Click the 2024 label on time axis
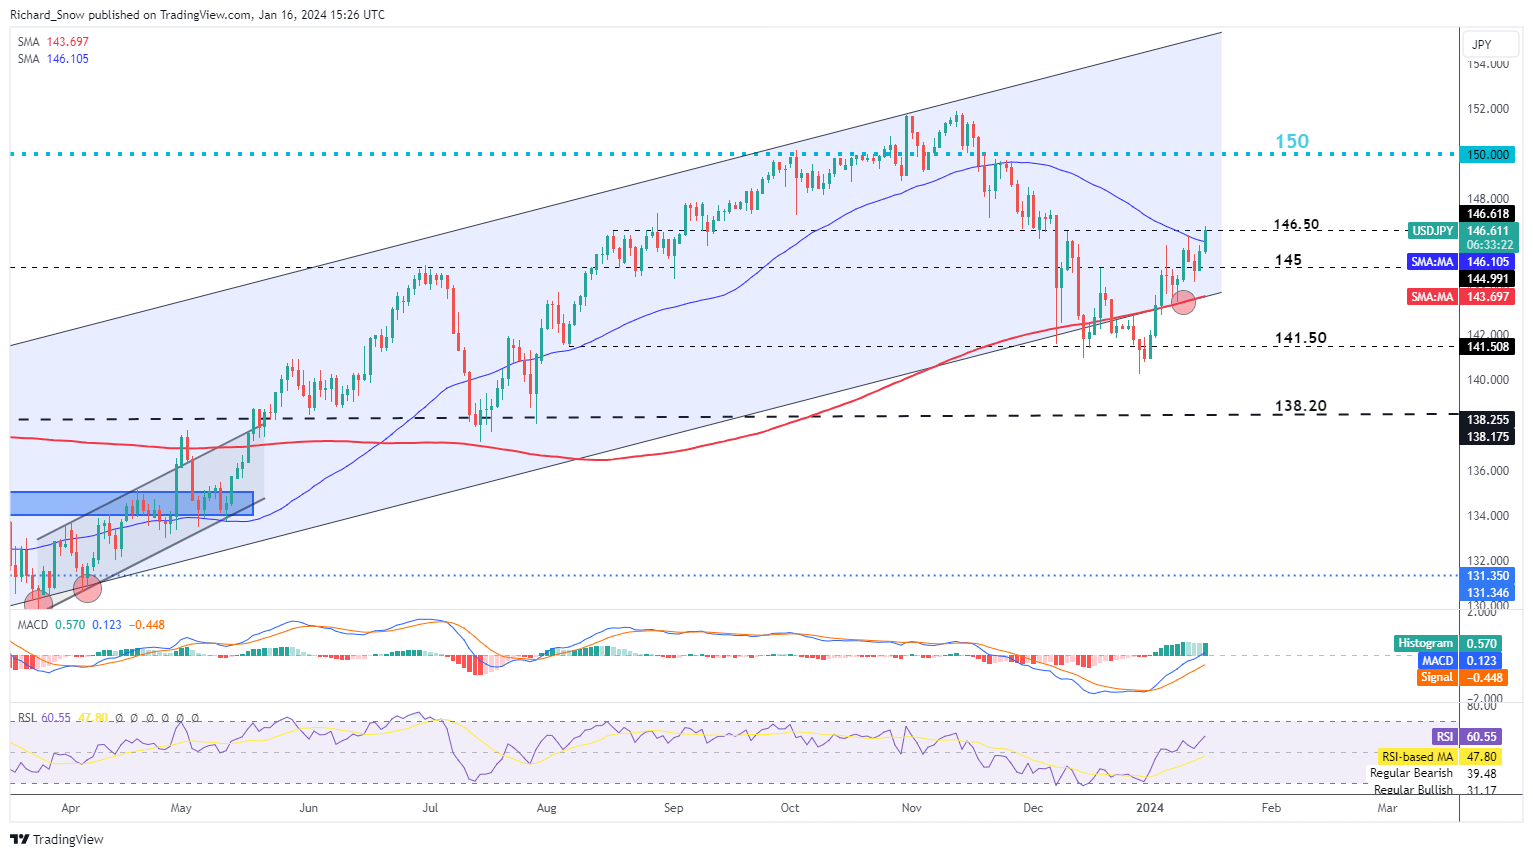This screenshot has height=857, width=1533. tap(1150, 807)
